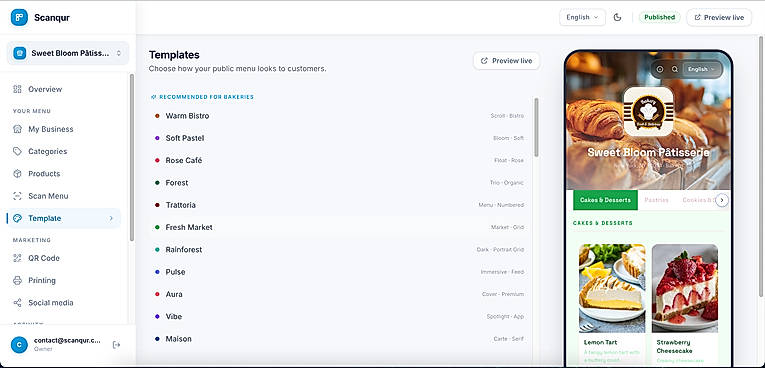765x368 pixels.
Task: Click the Recommended for Bakeries label
Action: (203, 97)
